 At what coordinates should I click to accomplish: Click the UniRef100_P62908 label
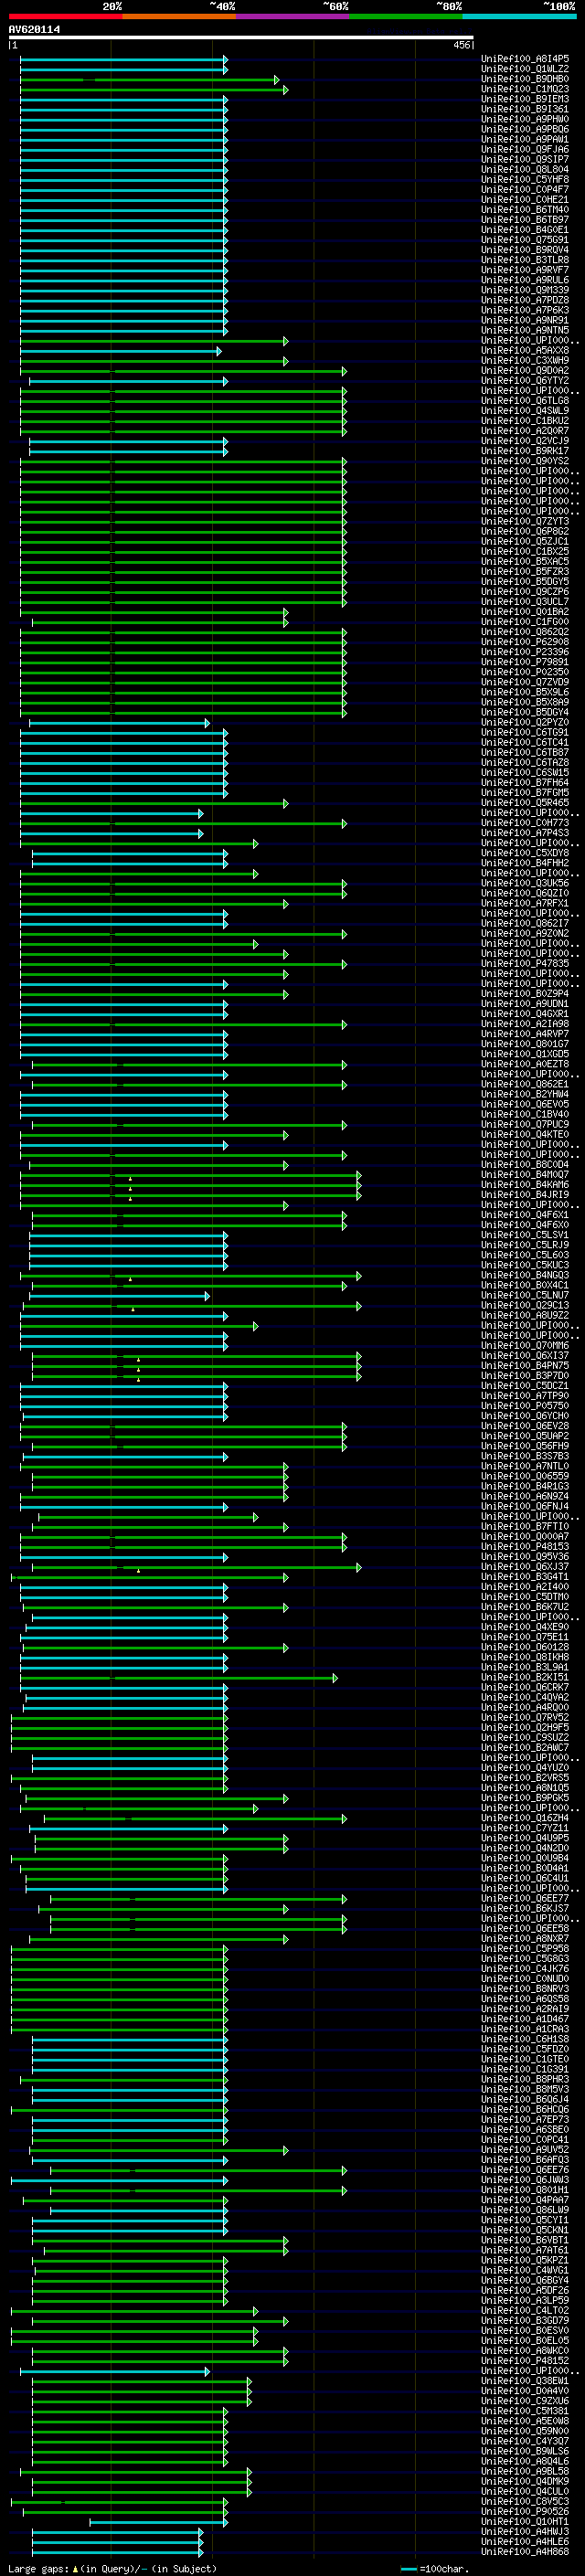(525, 642)
